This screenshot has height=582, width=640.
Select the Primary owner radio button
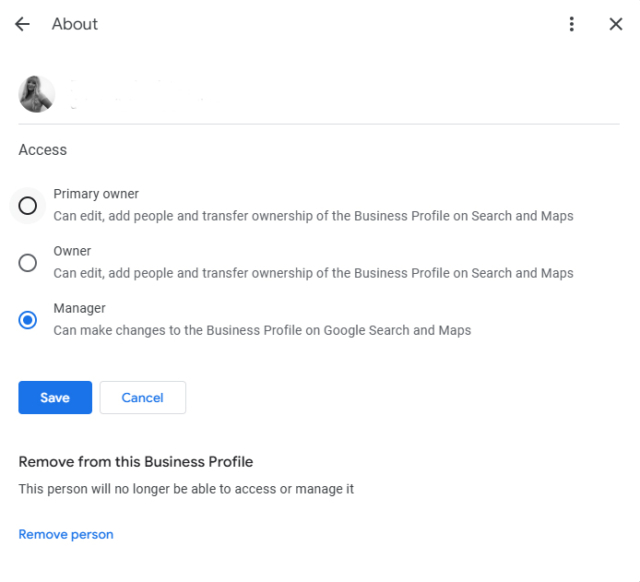[x=28, y=205]
